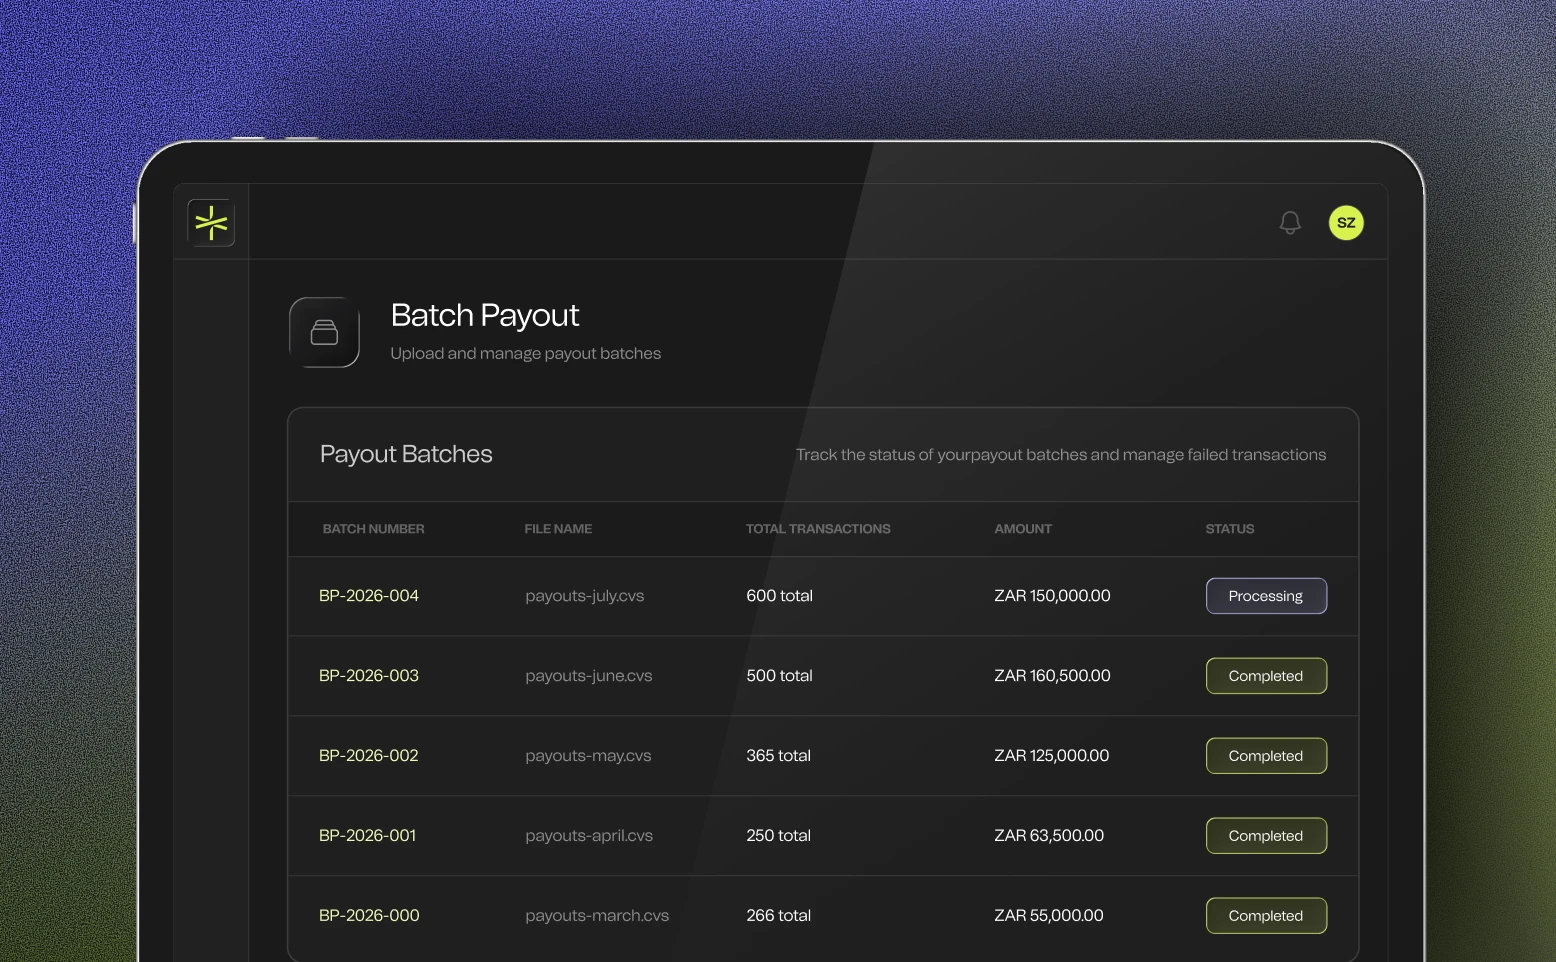Click the STATUS column header

[x=1229, y=528]
